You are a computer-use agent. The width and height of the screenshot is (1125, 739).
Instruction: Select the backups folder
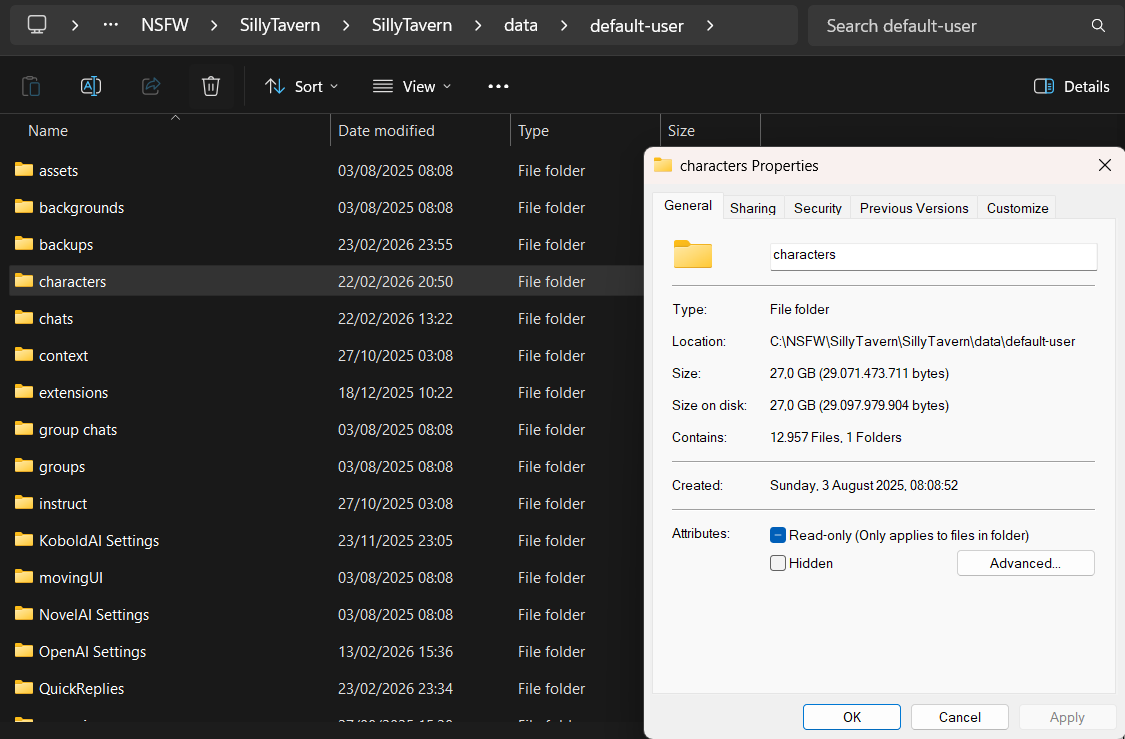point(66,245)
